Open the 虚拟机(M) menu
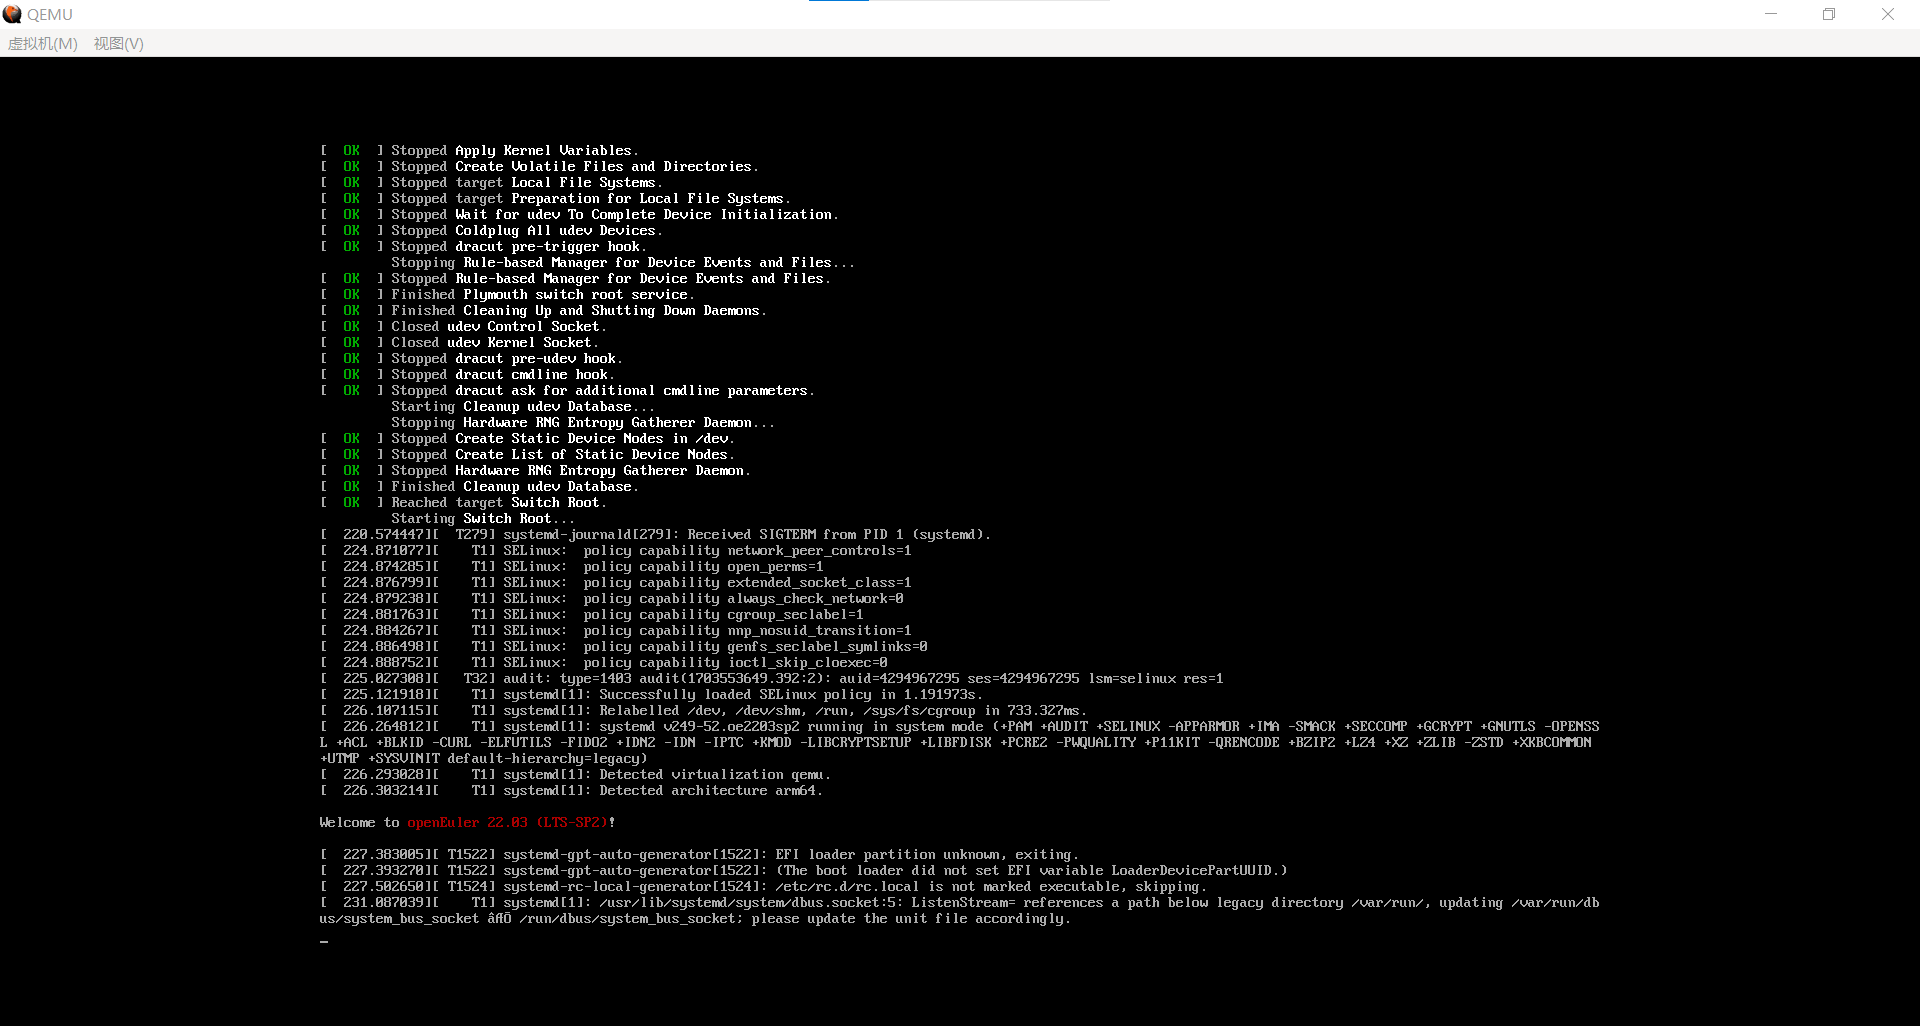 [x=42, y=44]
